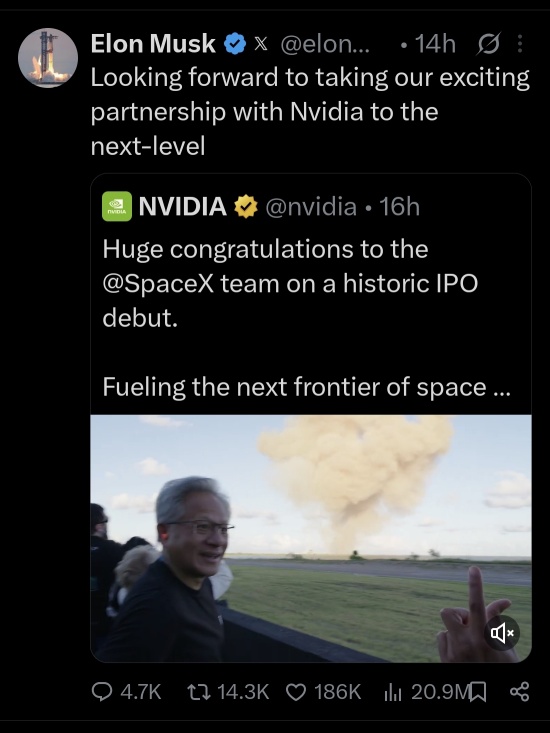Click the blue verified checkmark badge
Viewport: 550px width, 733px height.
(235, 44)
